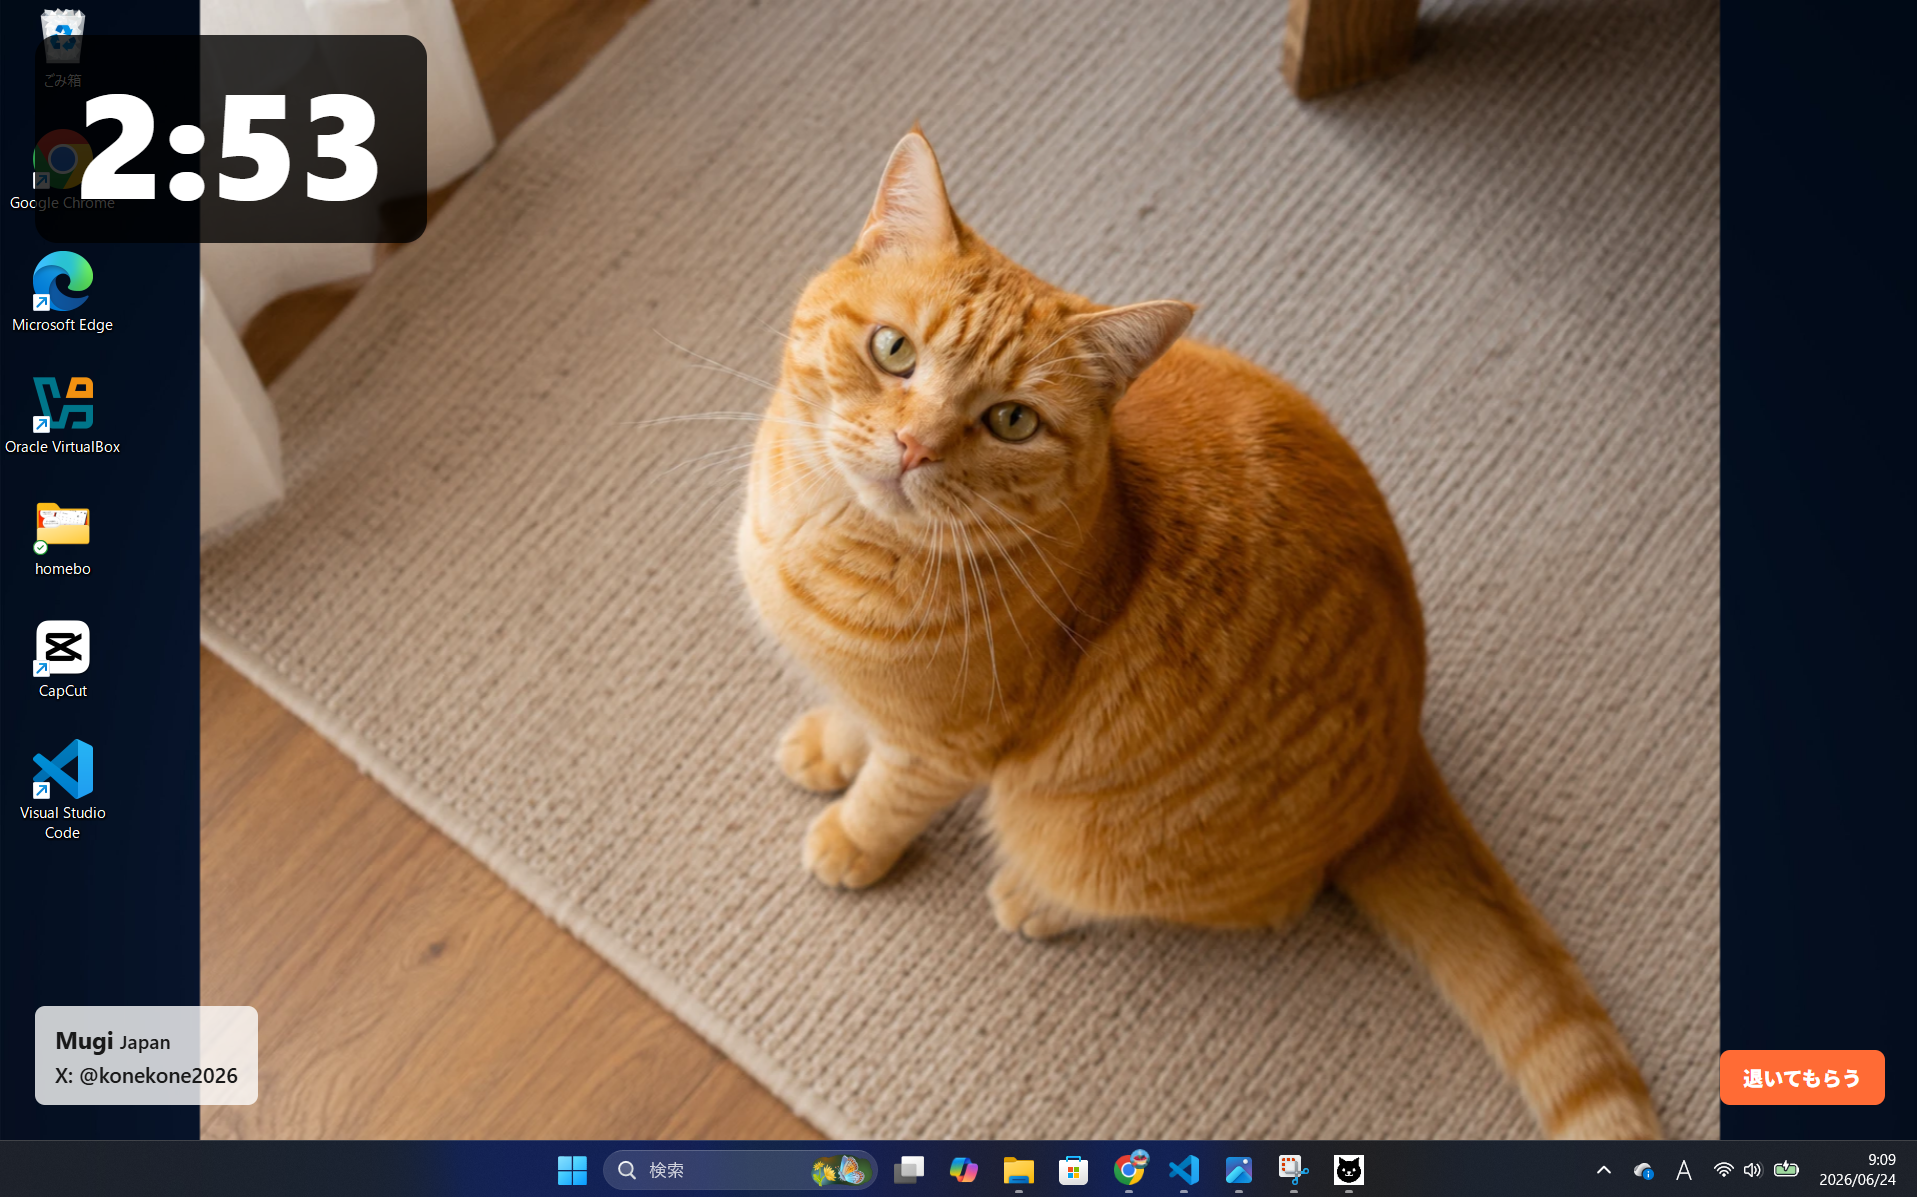Open the Photos app on the taskbar
This screenshot has width=1917, height=1197.
point(1239,1170)
